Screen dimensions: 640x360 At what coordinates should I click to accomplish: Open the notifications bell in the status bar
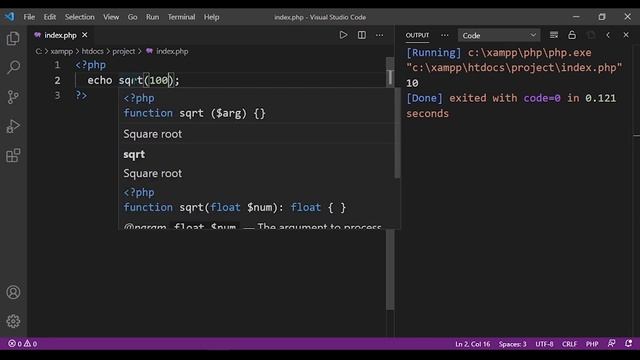click(x=629, y=344)
